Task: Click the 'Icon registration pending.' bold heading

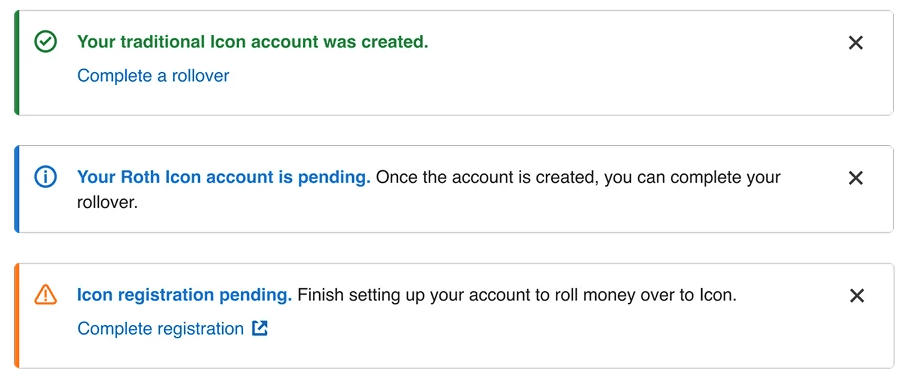Action: pyautogui.click(x=184, y=295)
